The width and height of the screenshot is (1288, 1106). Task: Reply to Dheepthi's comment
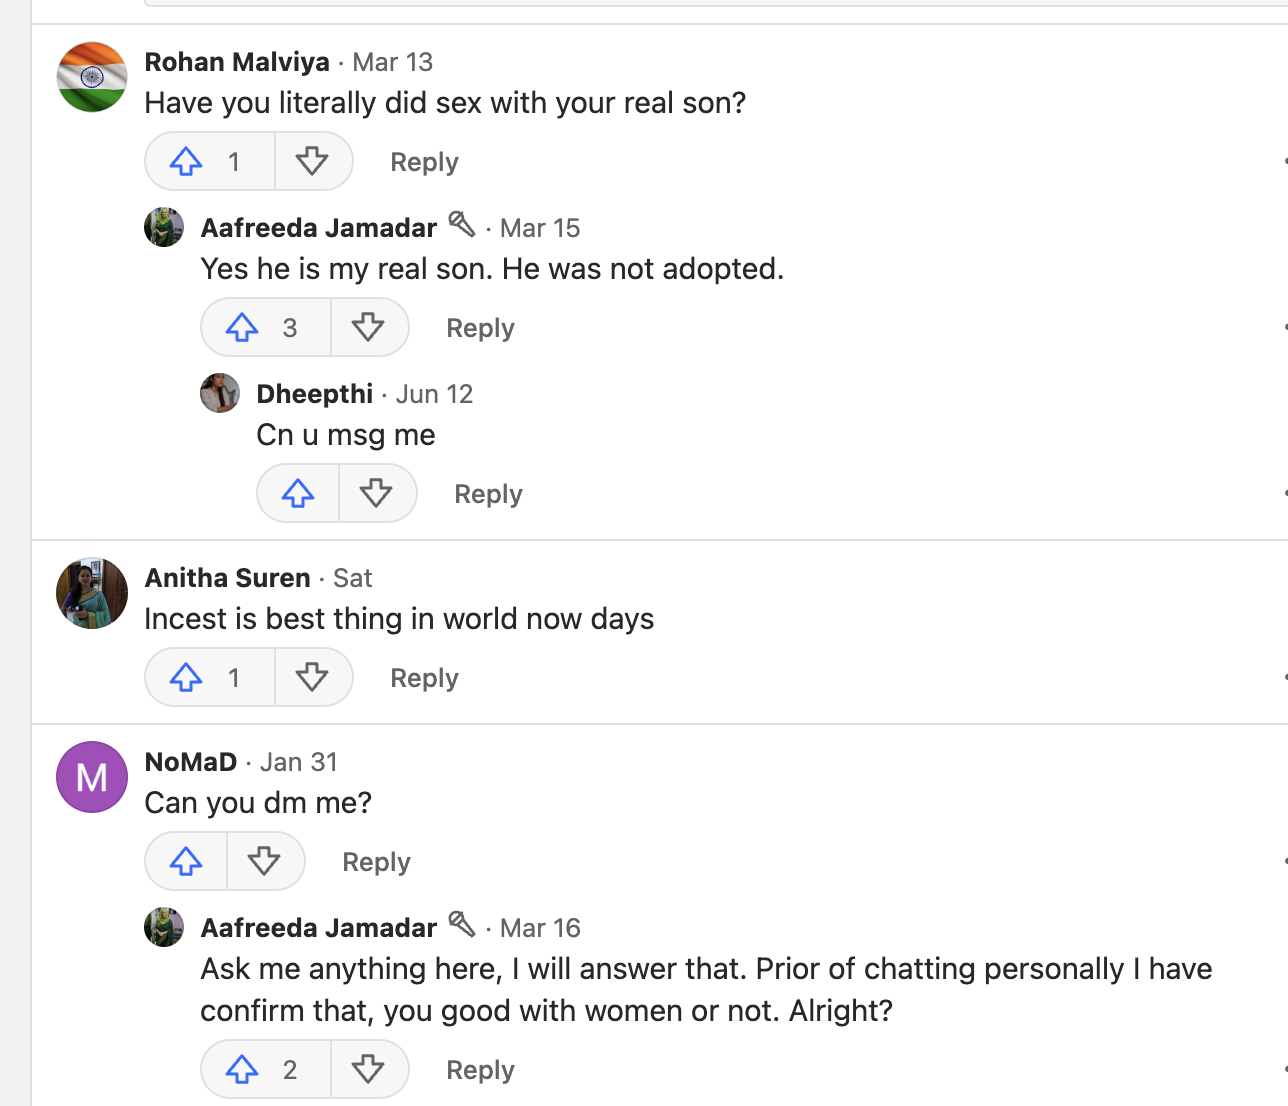[488, 494]
